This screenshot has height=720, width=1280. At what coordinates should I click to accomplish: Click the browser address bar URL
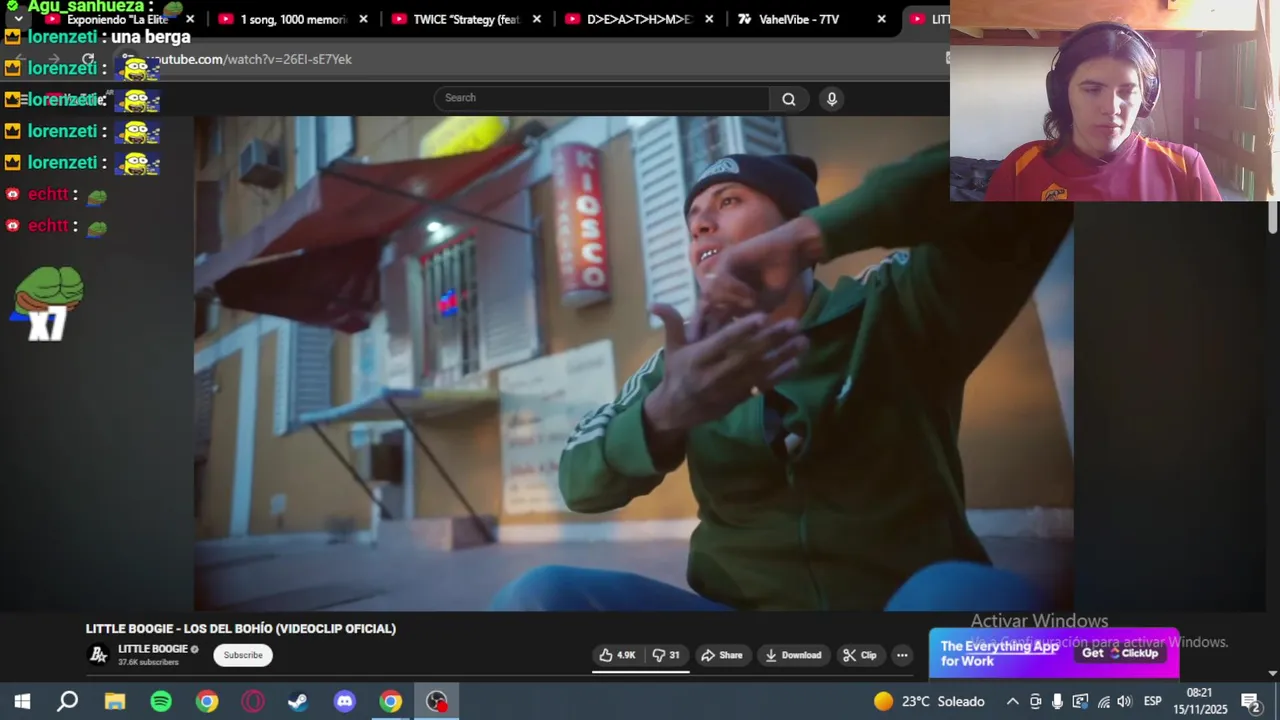tap(250, 59)
